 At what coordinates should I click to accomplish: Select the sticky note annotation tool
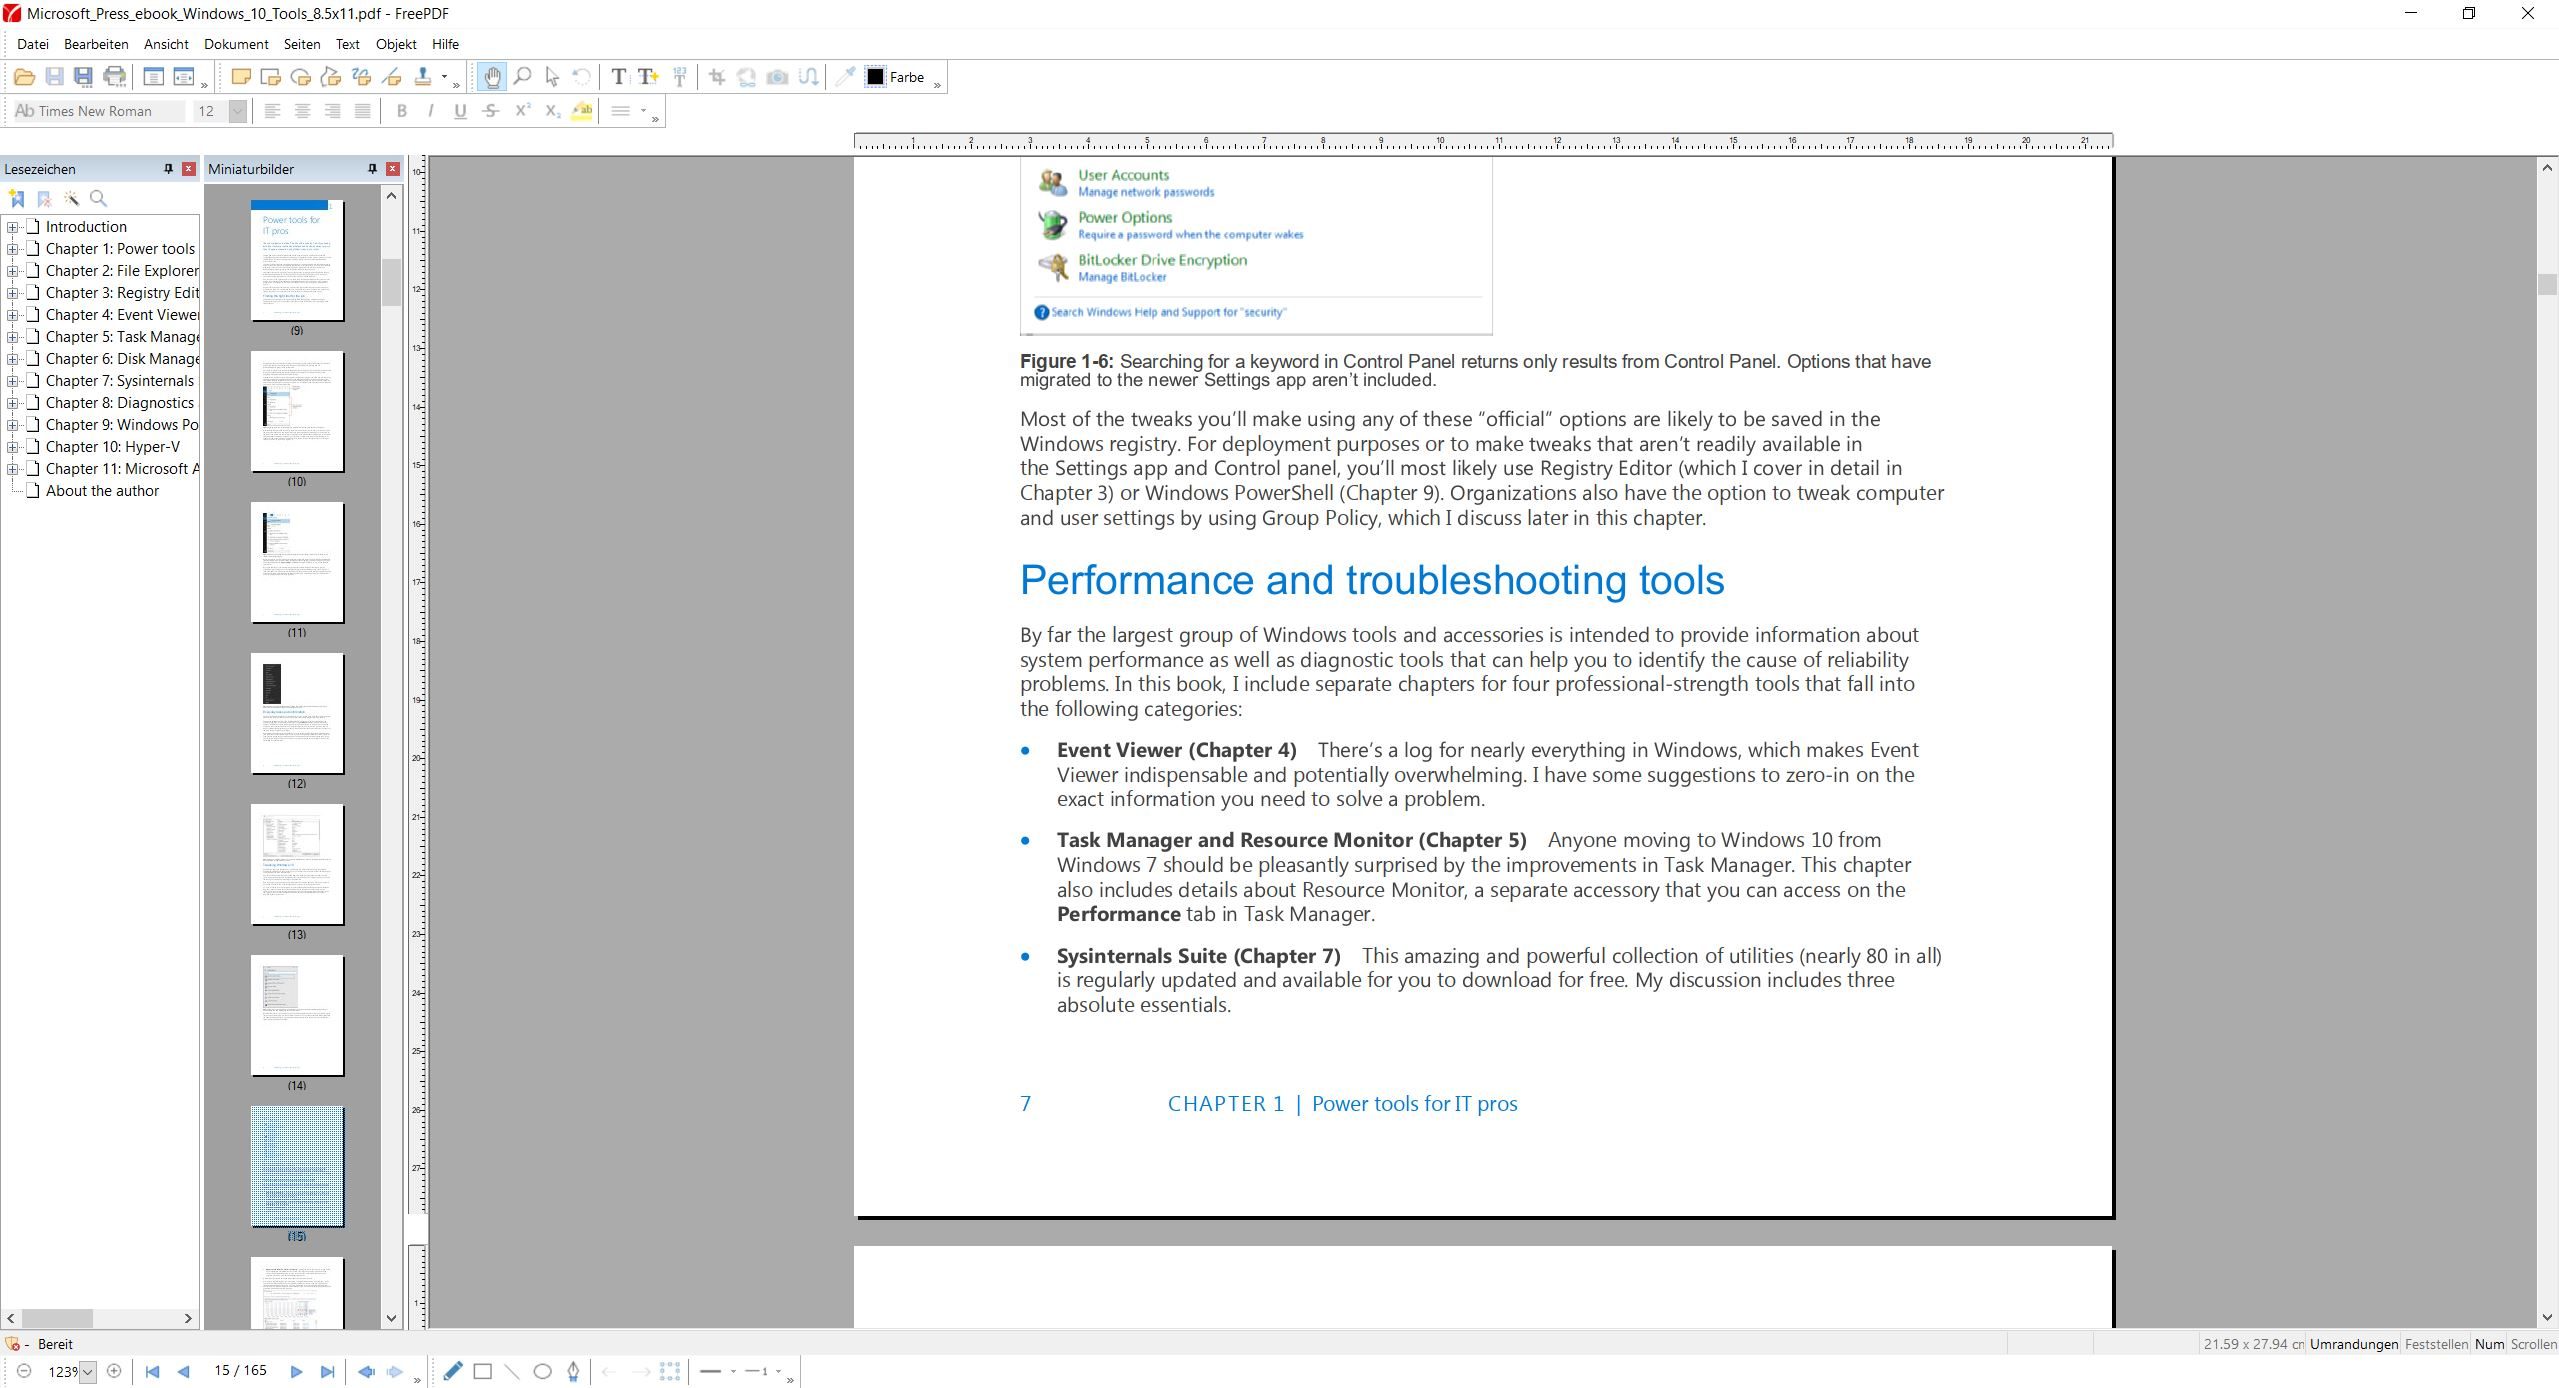pos(240,77)
